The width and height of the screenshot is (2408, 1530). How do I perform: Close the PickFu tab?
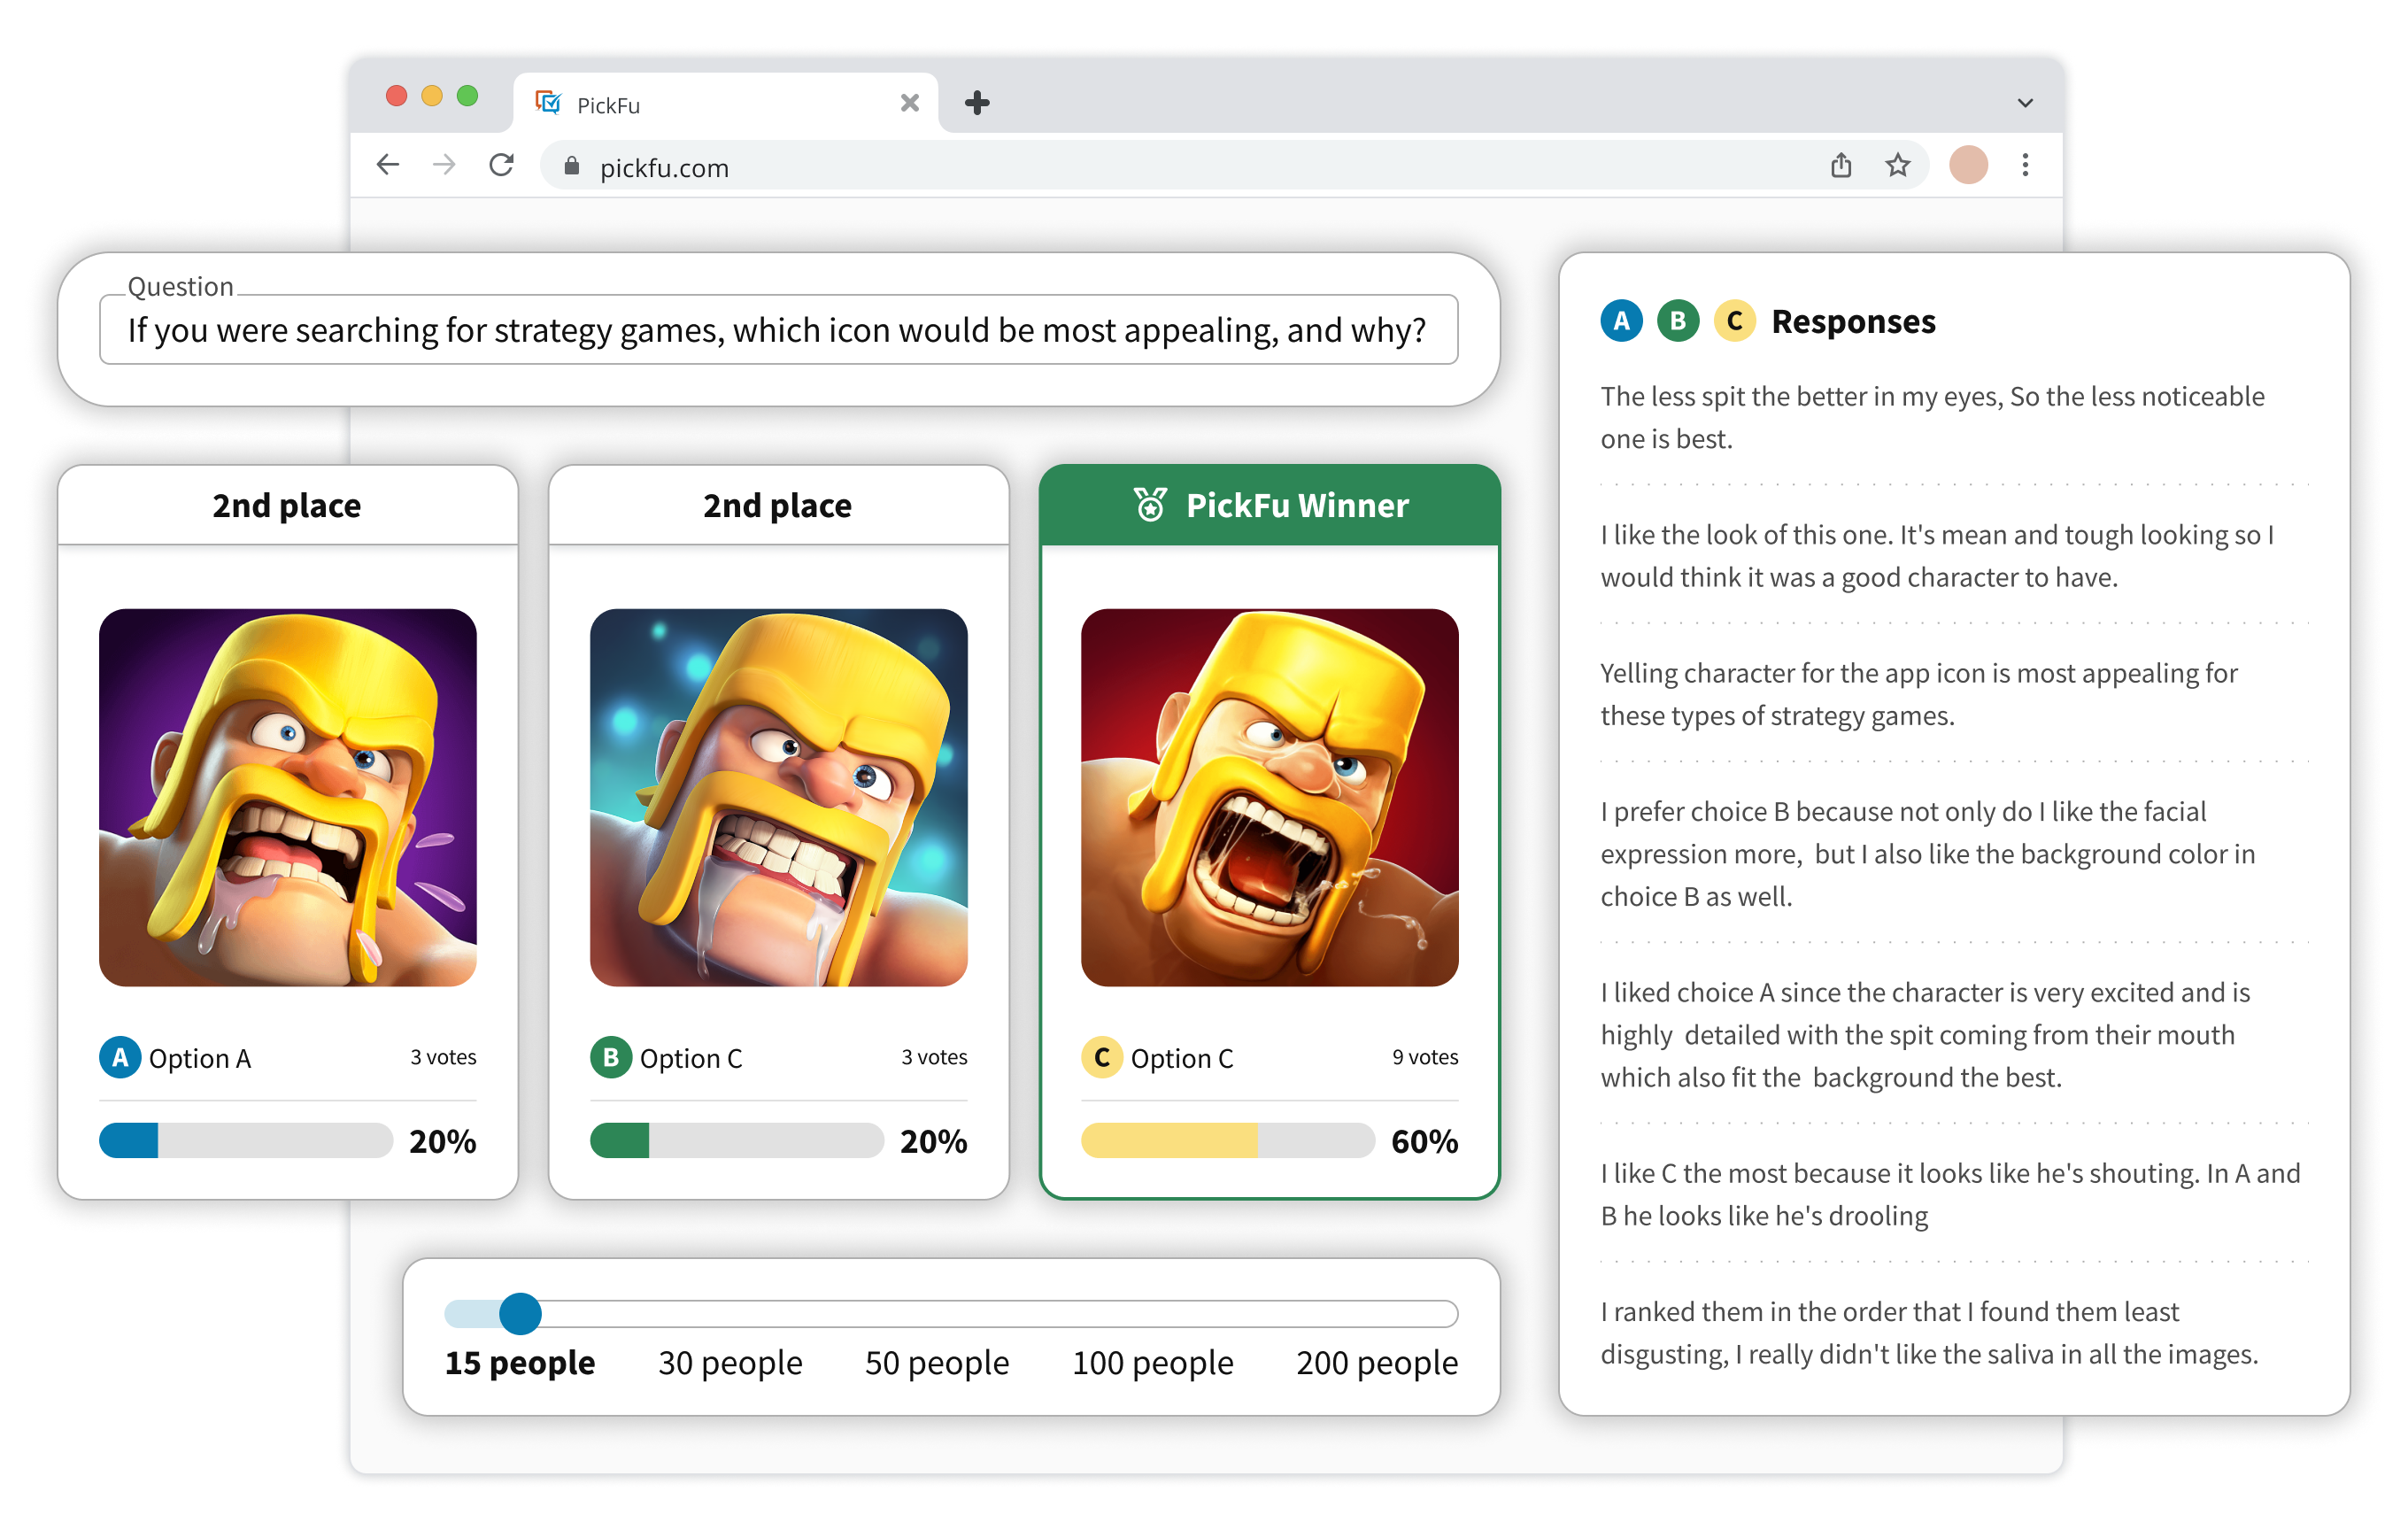909,103
